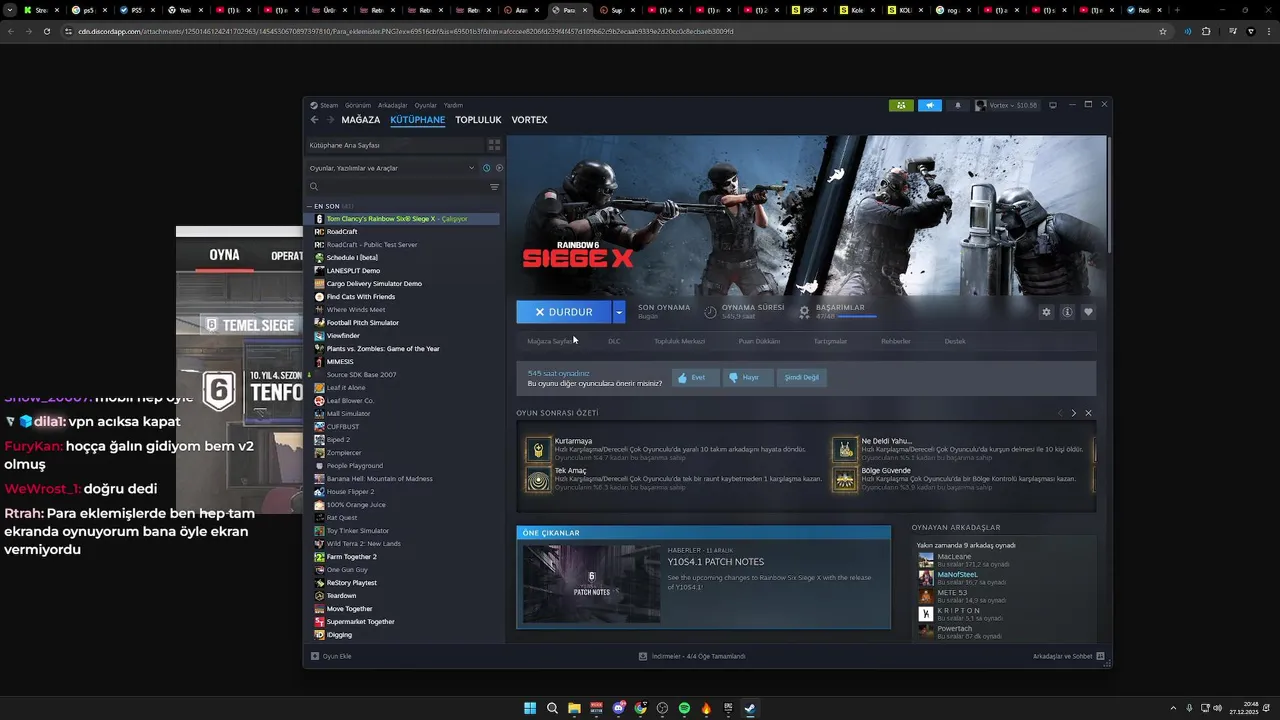Open the Tartışmalar link
The image size is (1280, 720).
click(830, 341)
